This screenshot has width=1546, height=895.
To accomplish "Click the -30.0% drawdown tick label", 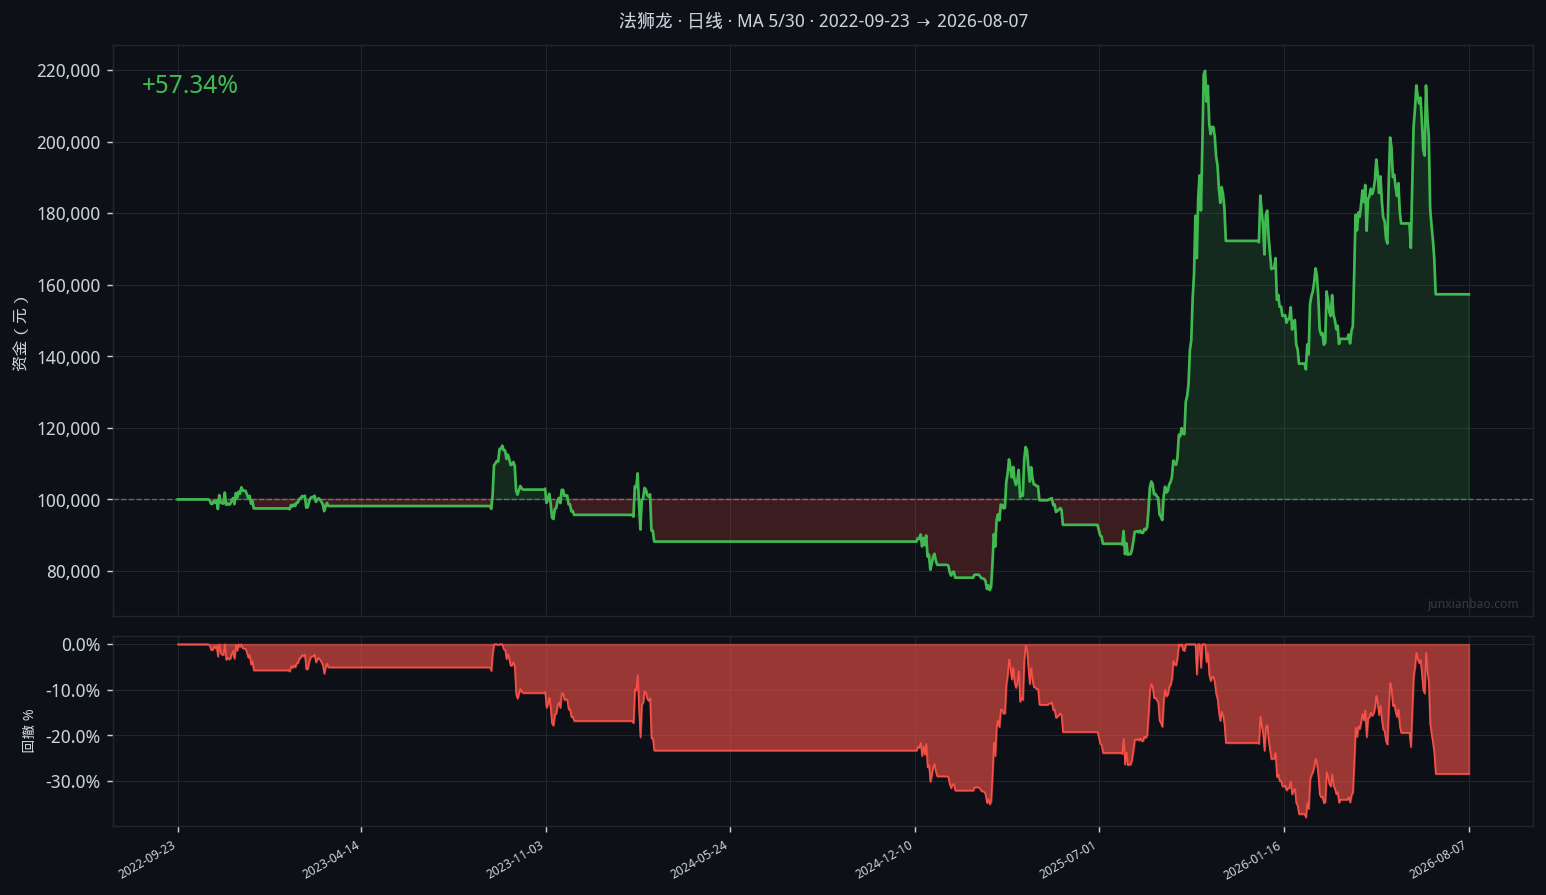I will pyautogui.click(x=74, y=782).
